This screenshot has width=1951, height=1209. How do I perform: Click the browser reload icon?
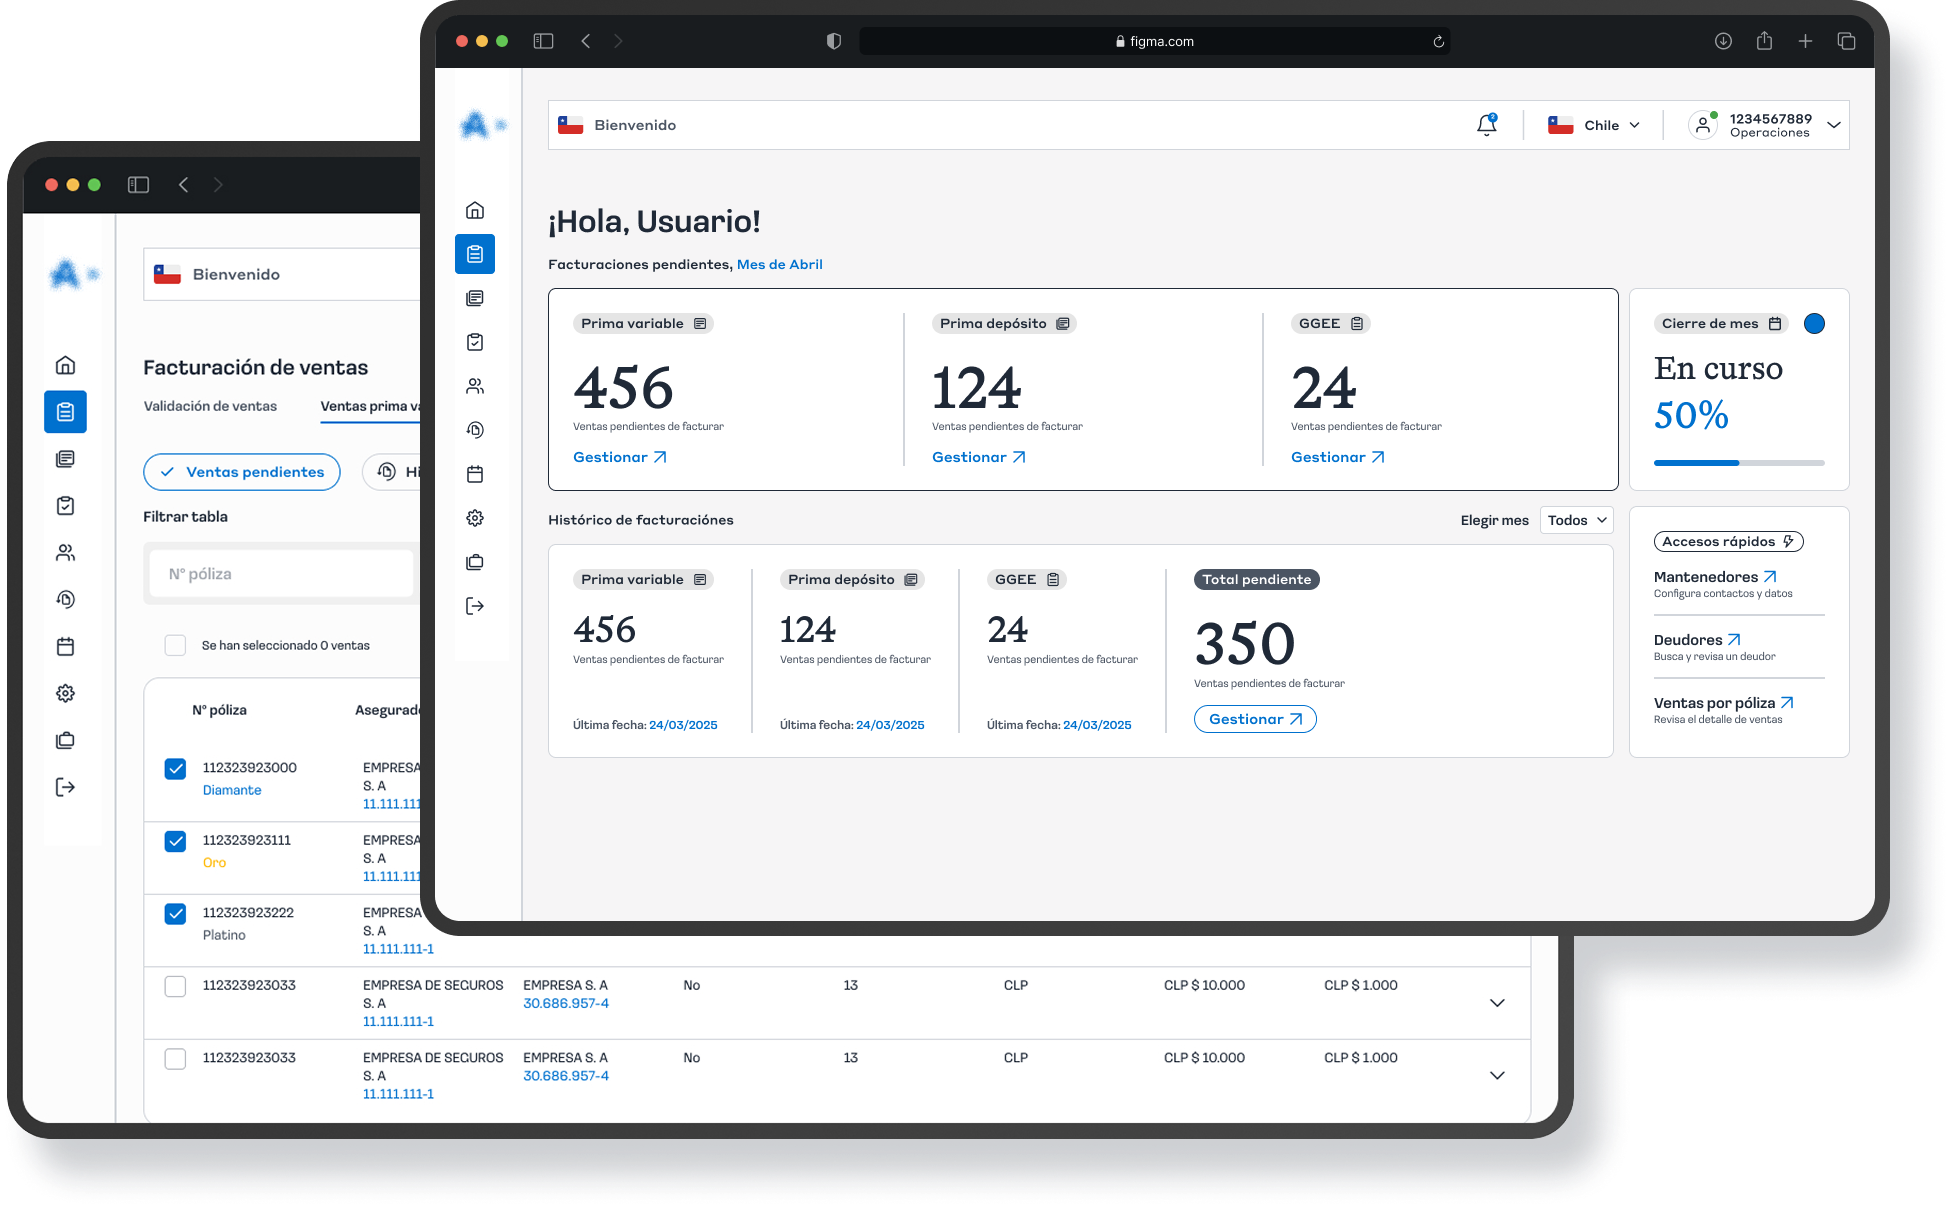tap(1438, 41)
